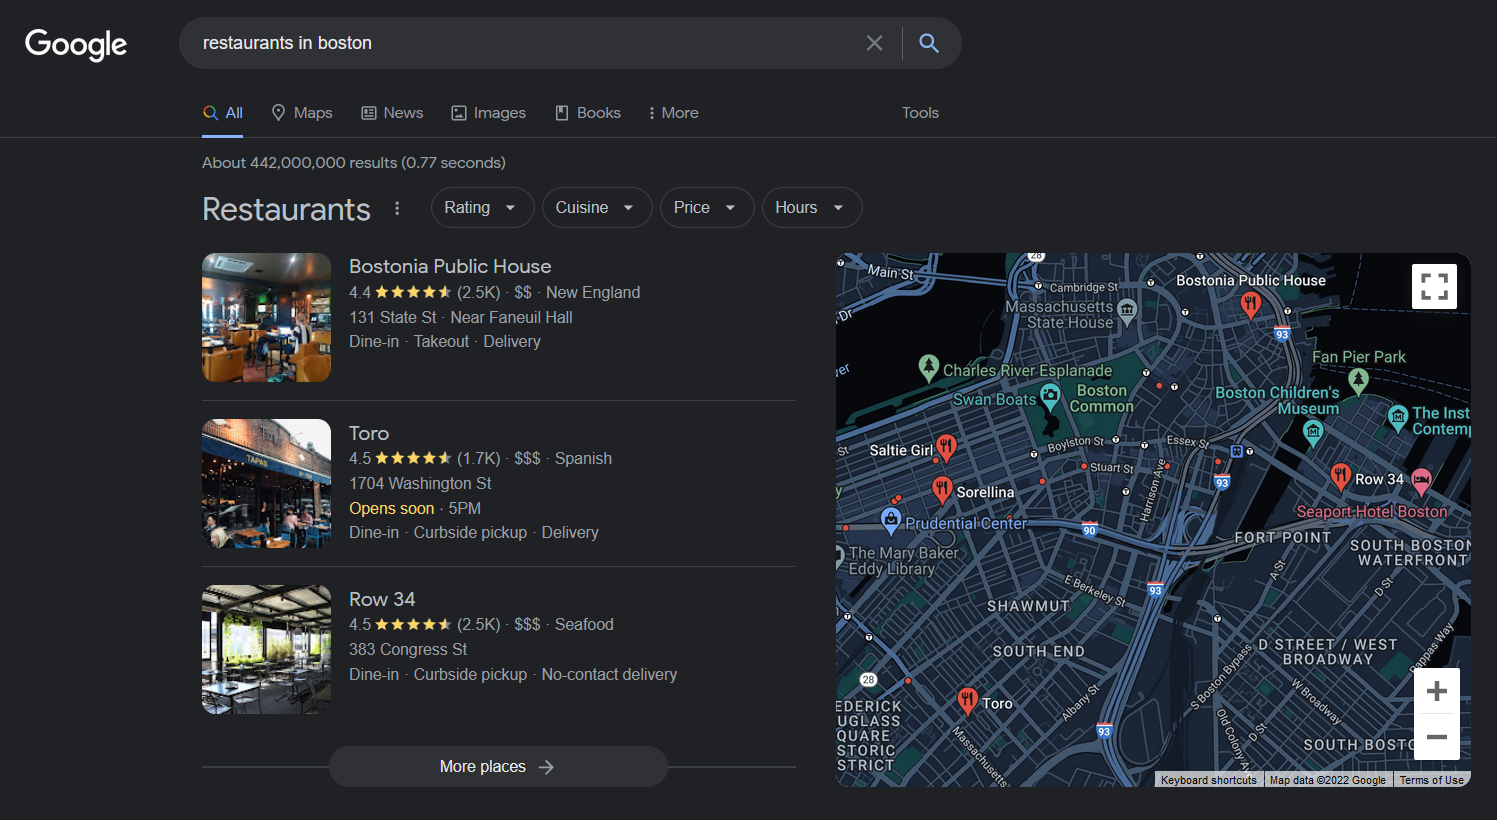Click the Saltie Girl restaurant pin
Screen dimensions: 1497x820
pos(946,447)
